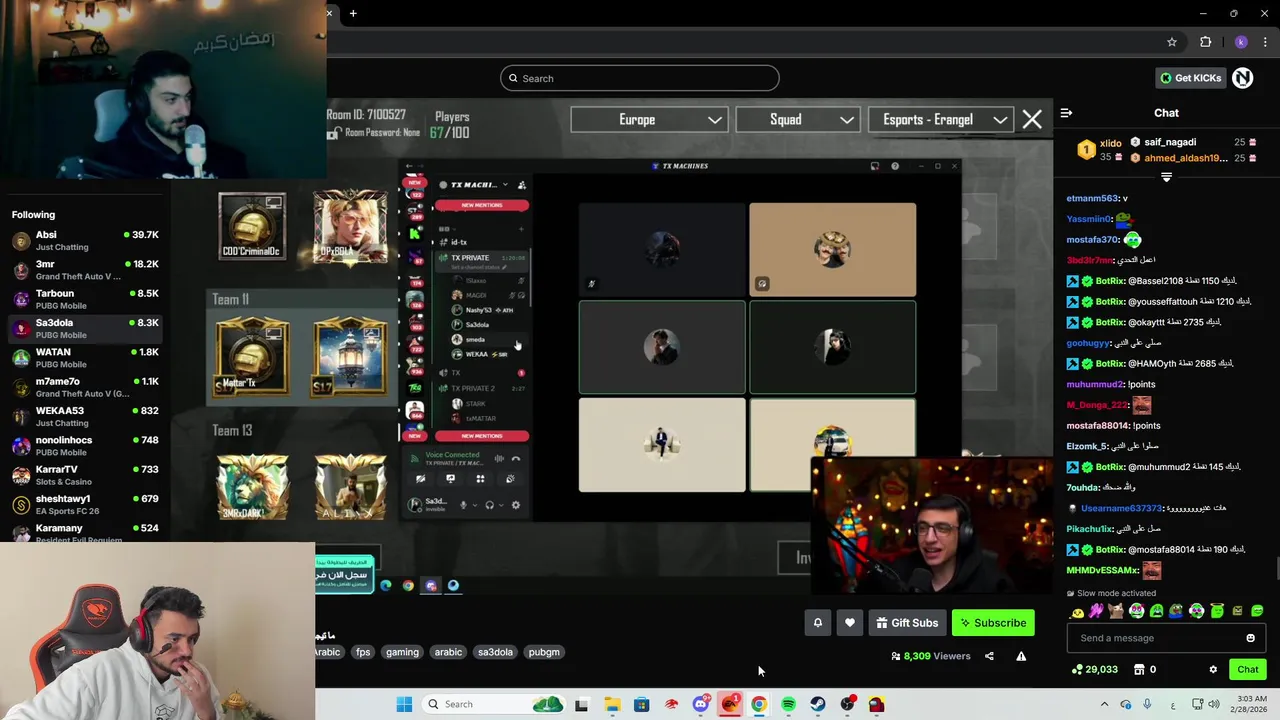Click the cat emote in quick emotes

tap(1116, 611)
